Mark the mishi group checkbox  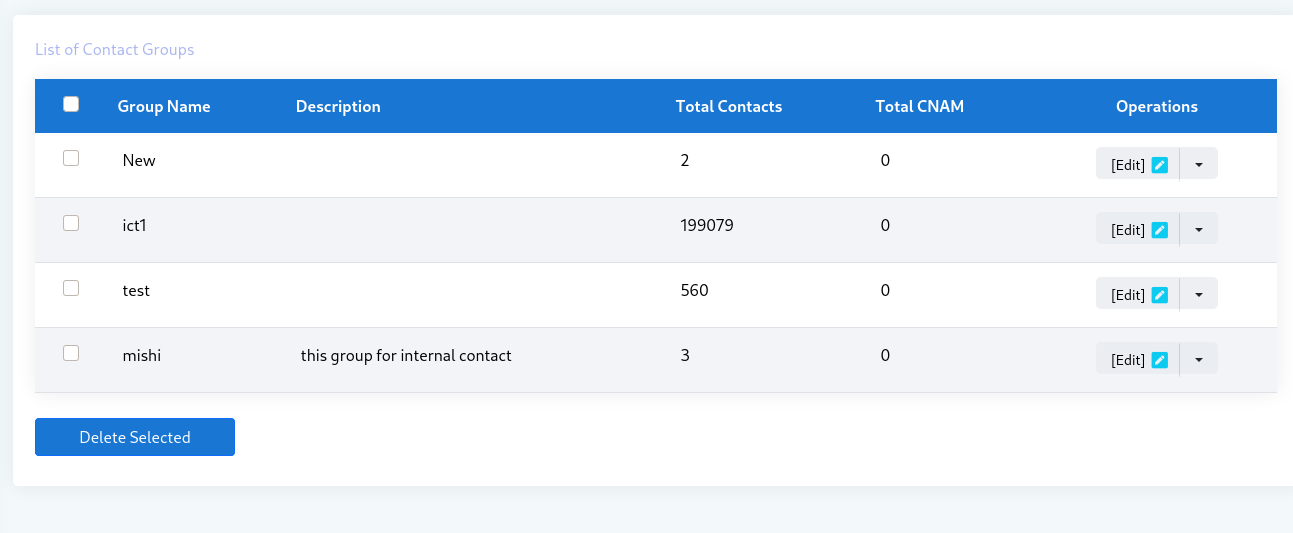click(x=71, y=353)
